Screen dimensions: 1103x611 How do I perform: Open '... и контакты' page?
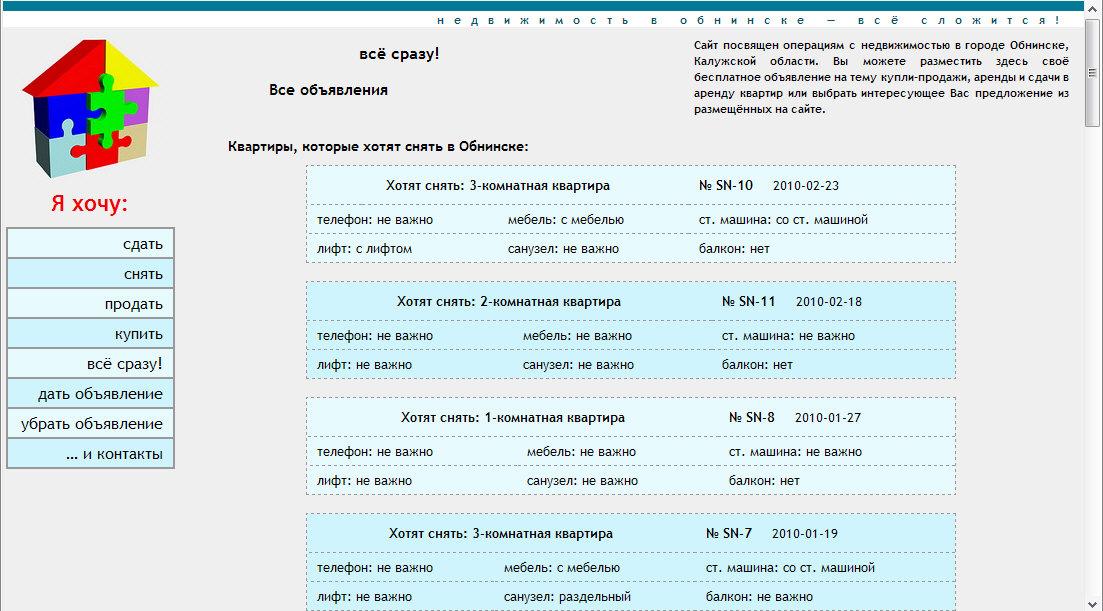pos(90,454)
